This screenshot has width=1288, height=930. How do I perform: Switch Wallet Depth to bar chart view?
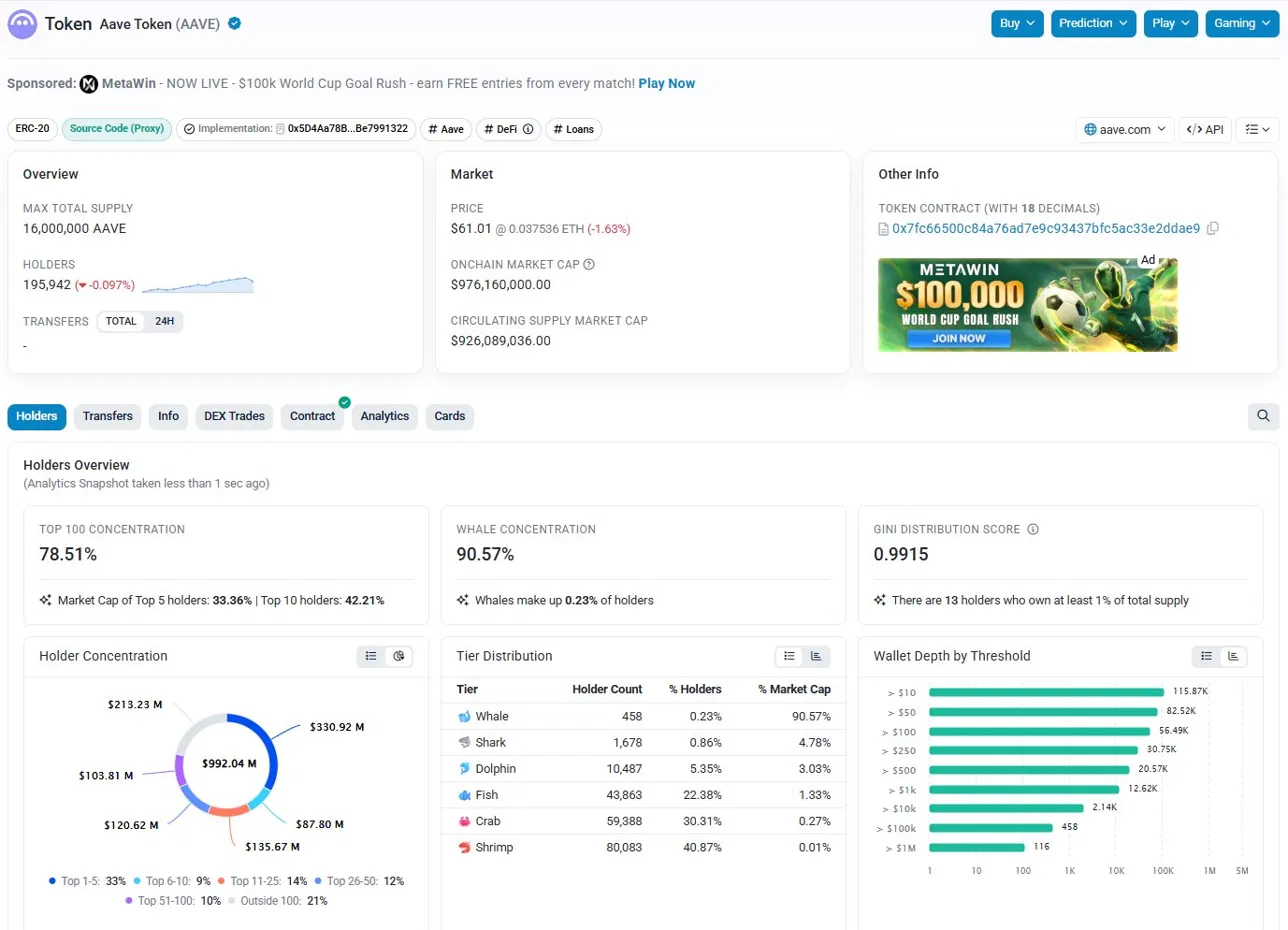pyautogui.click(x=1233, y=656)
